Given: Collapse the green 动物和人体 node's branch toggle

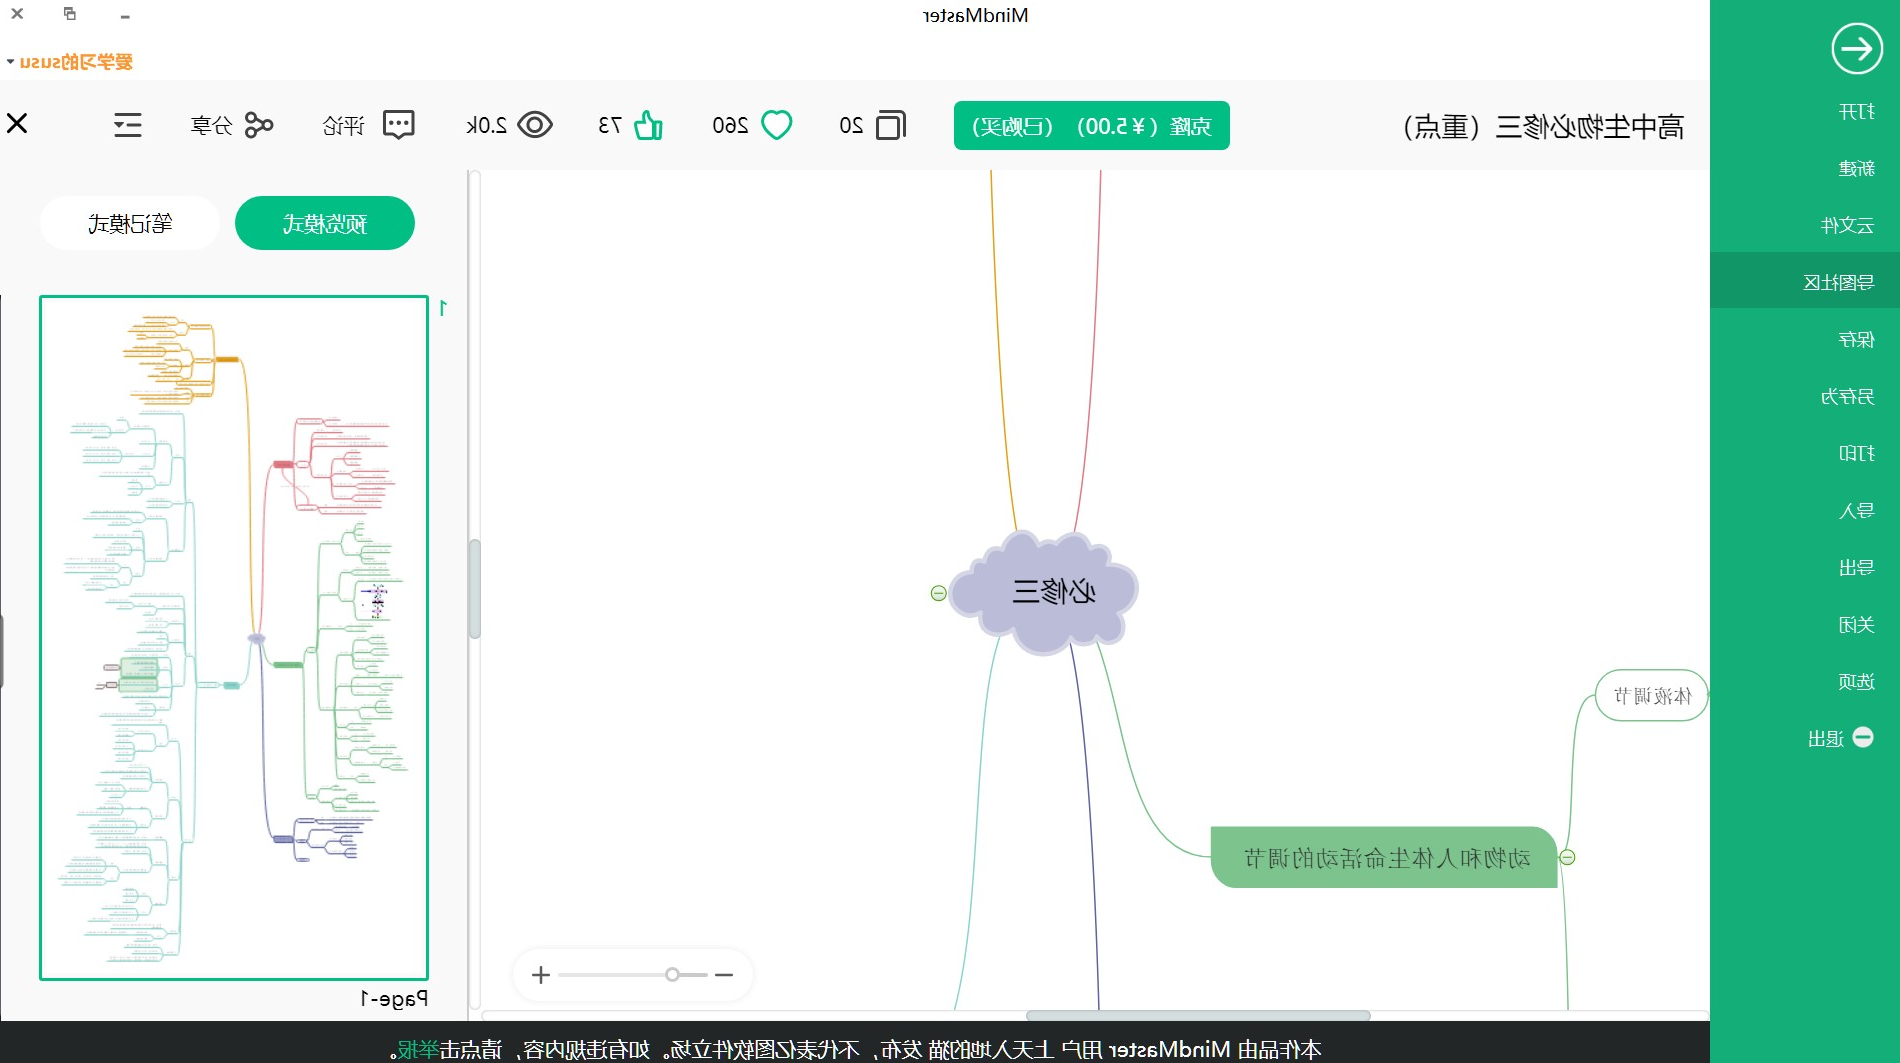Looking at the screenshot, I should point(1568,857).
